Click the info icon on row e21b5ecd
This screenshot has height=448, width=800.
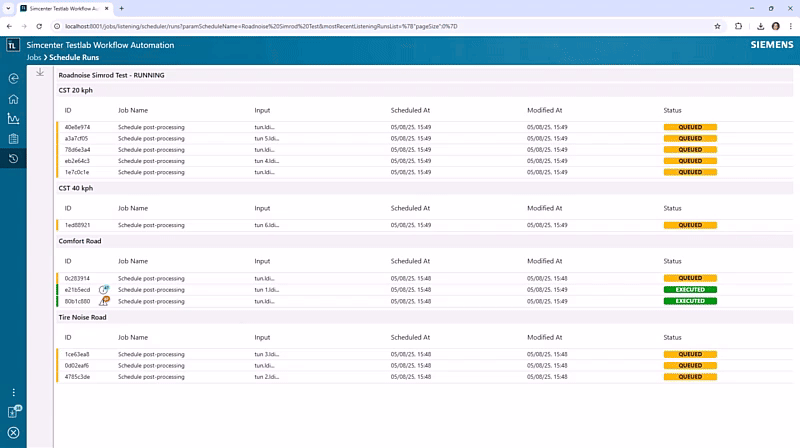click(x=104, y=289)
